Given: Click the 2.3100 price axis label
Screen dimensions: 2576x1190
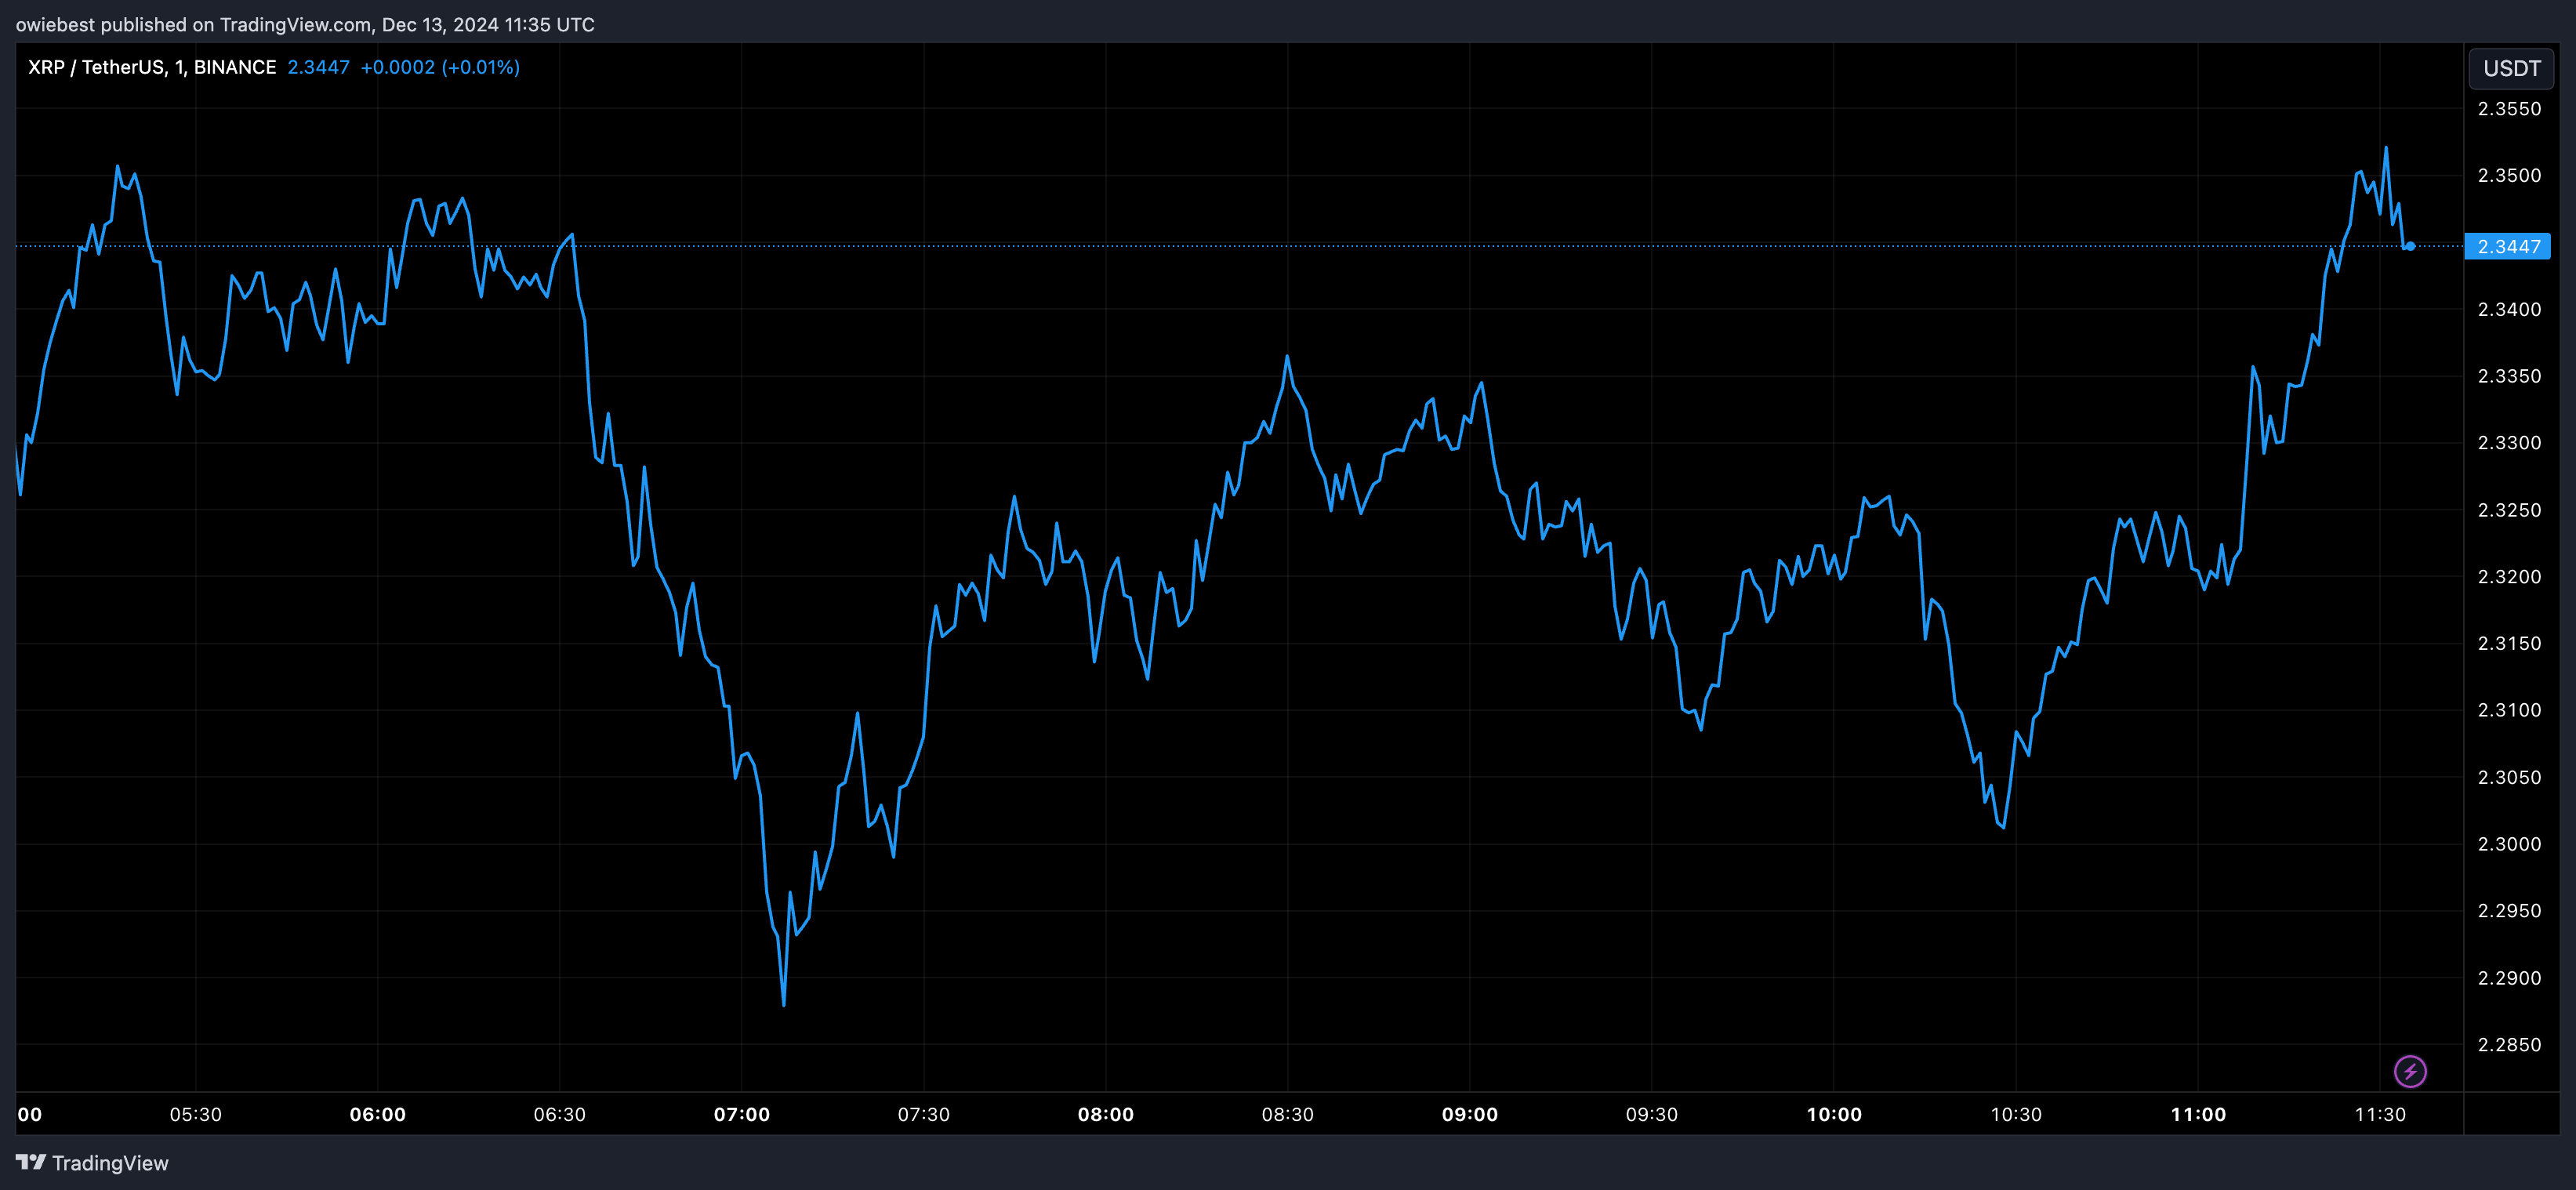Looking at the screenshot, I should 2509,710.
